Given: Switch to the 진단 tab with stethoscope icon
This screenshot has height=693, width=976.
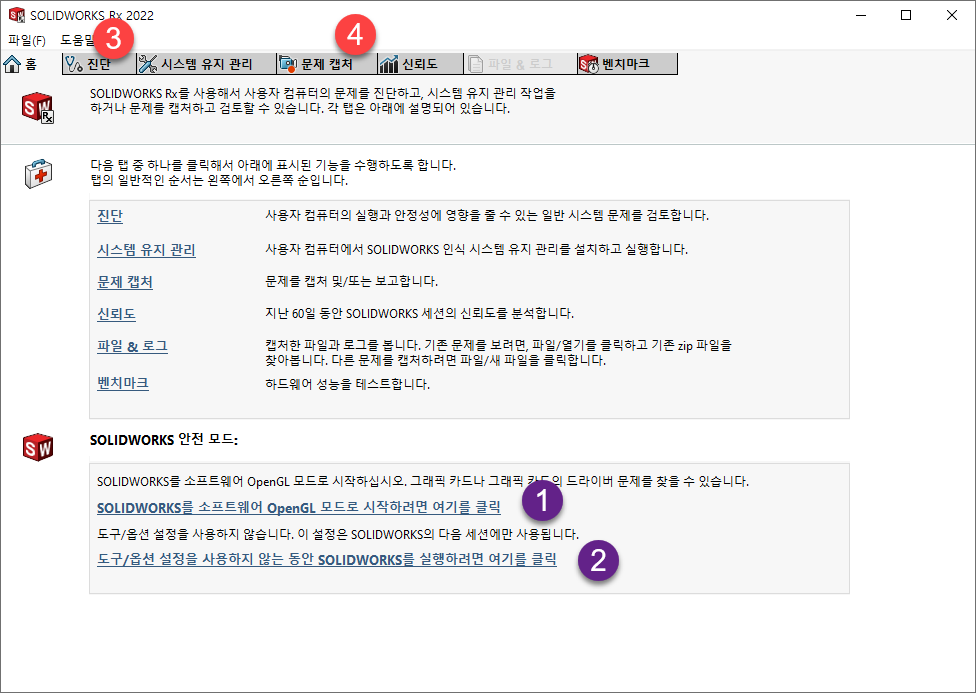Looking at the screenshot, I should 99,64.
